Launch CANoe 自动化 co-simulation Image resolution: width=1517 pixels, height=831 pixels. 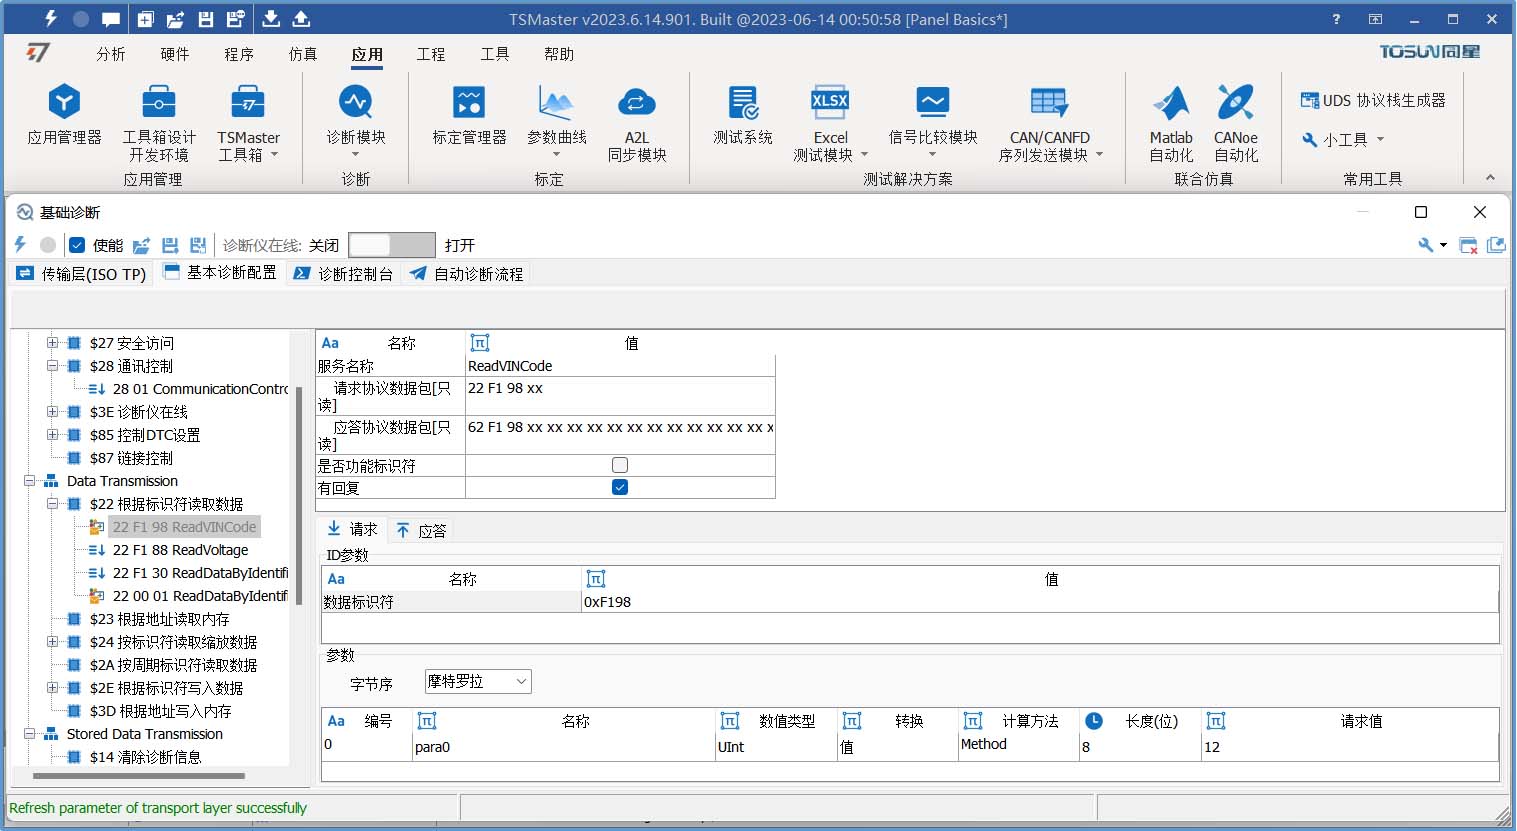1236,122
